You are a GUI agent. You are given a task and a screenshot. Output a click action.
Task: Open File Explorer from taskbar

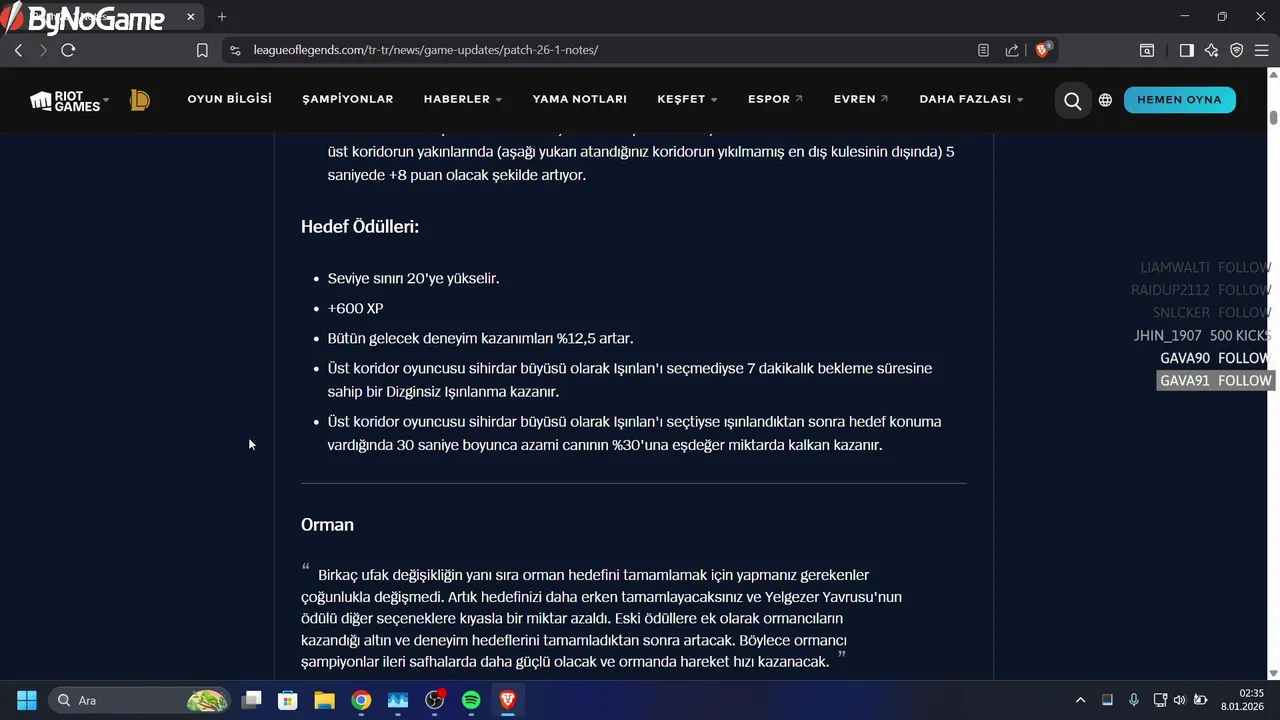coord(324,700)
